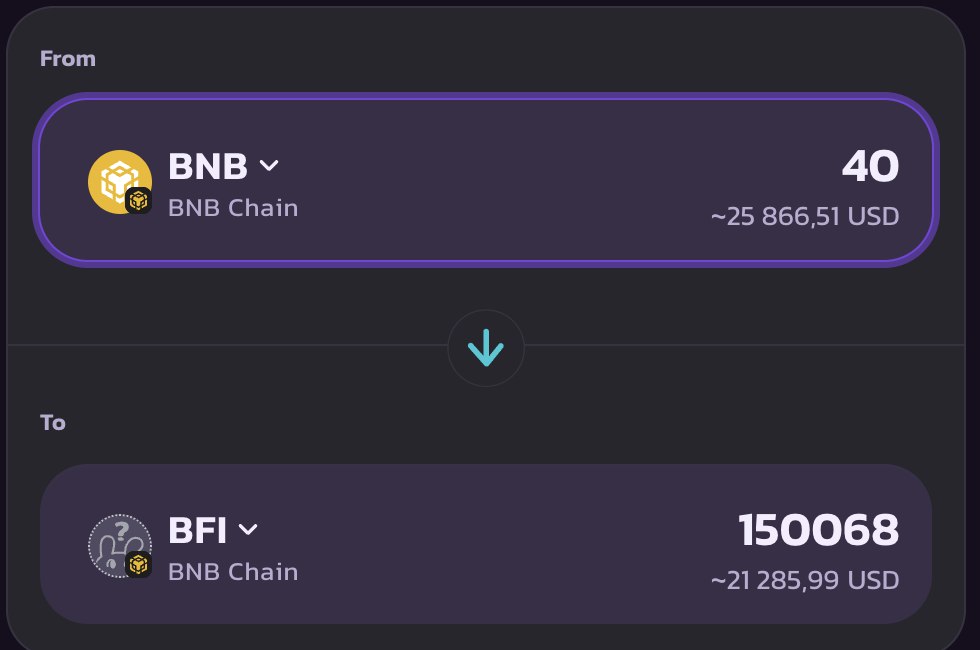This screenshot has height=650, width=980.
Task: Click the yellow BNB token logo
Action: pyautogui.click(x=119, y=181)
